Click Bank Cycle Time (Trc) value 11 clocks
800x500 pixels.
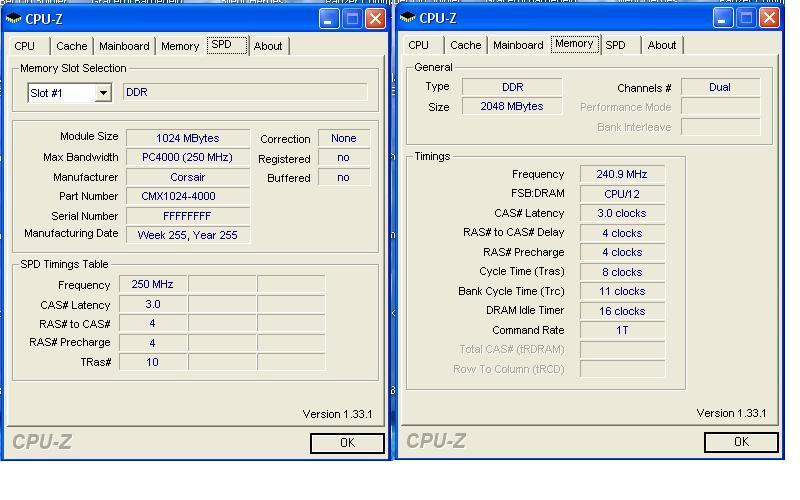[622, 291]
